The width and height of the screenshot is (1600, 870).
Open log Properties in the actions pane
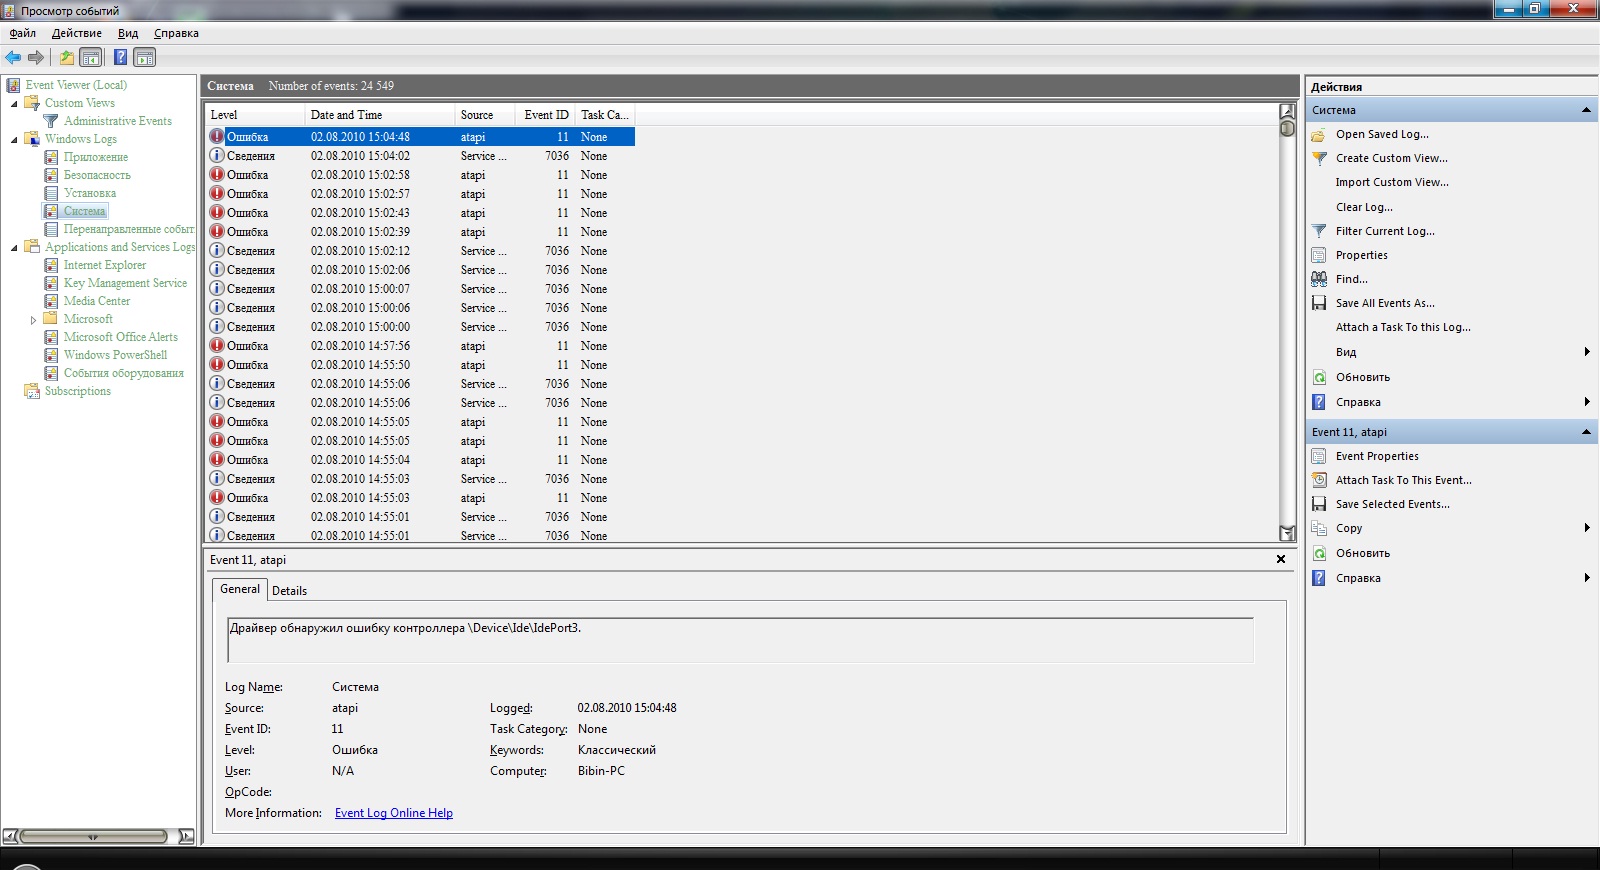click(1361, 255)
